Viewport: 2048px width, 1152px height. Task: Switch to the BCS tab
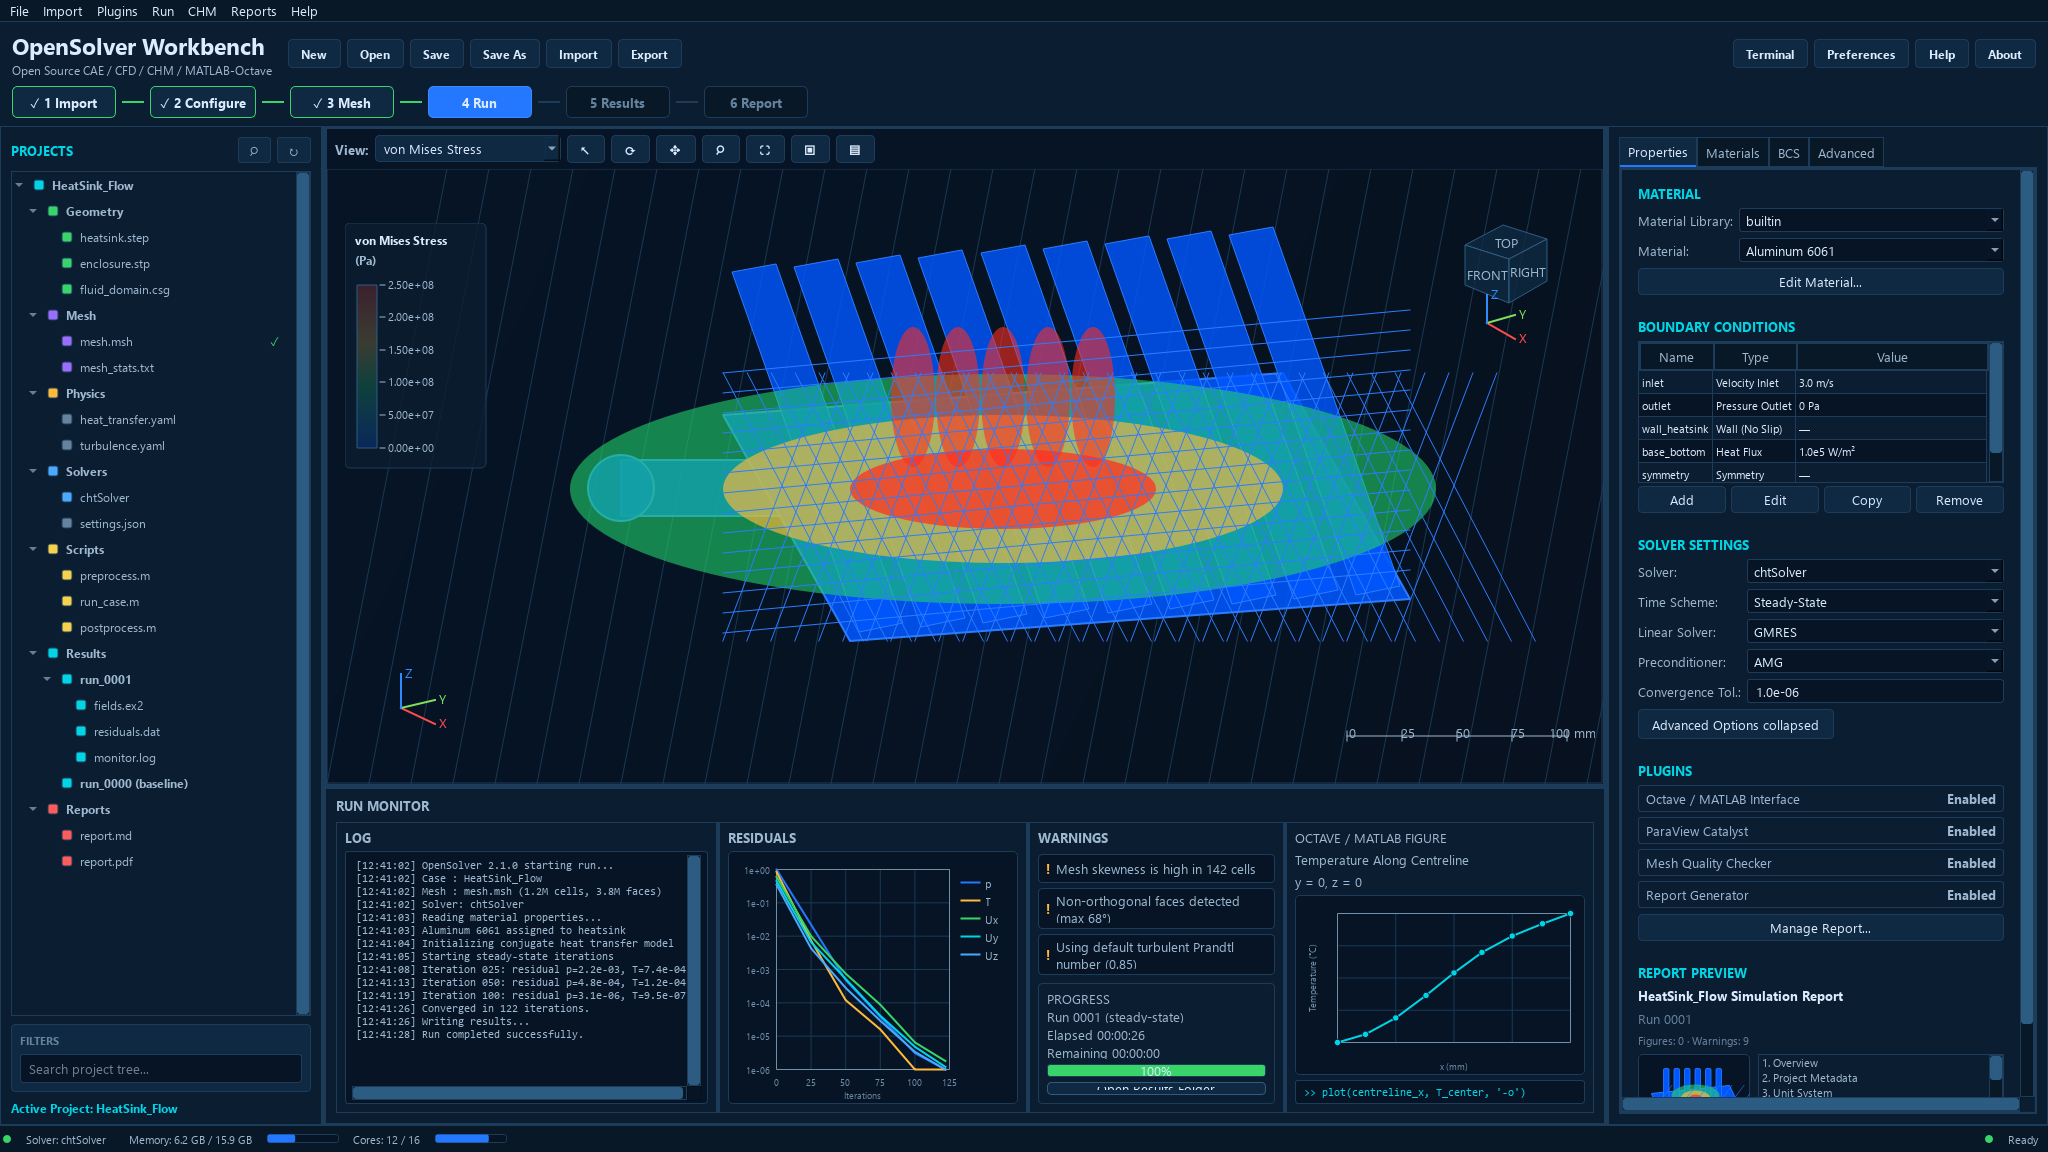[x=1788, y=153]
